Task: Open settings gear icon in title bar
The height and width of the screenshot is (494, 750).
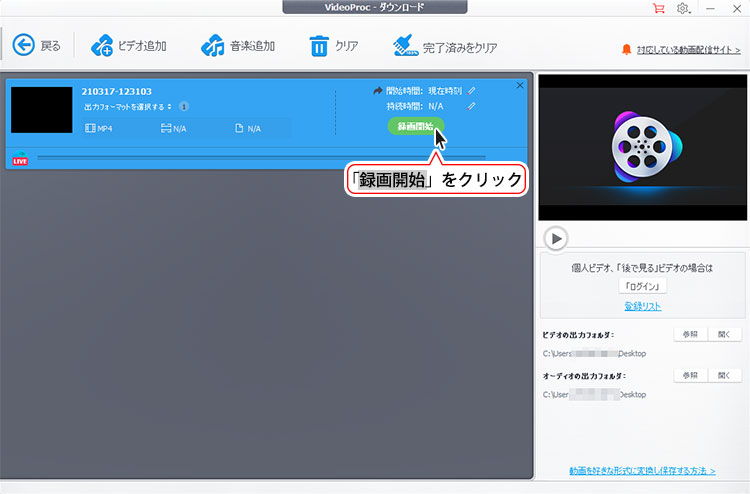Action: click(683, 8)
